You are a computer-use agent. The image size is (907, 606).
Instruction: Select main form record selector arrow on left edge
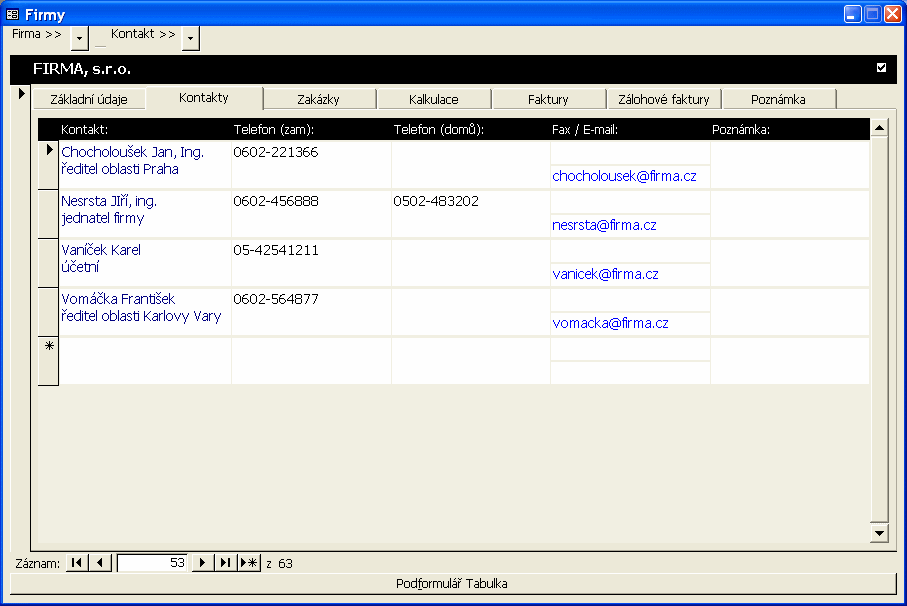click(x=21, y=94)
